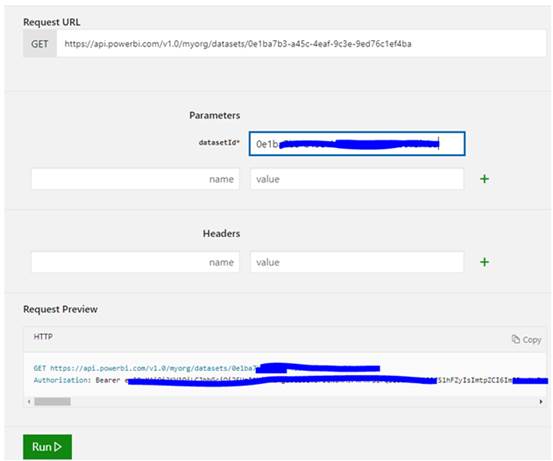Click the GET method label
The height and width of the screenshot is (461, 553).
pos(40,44)
